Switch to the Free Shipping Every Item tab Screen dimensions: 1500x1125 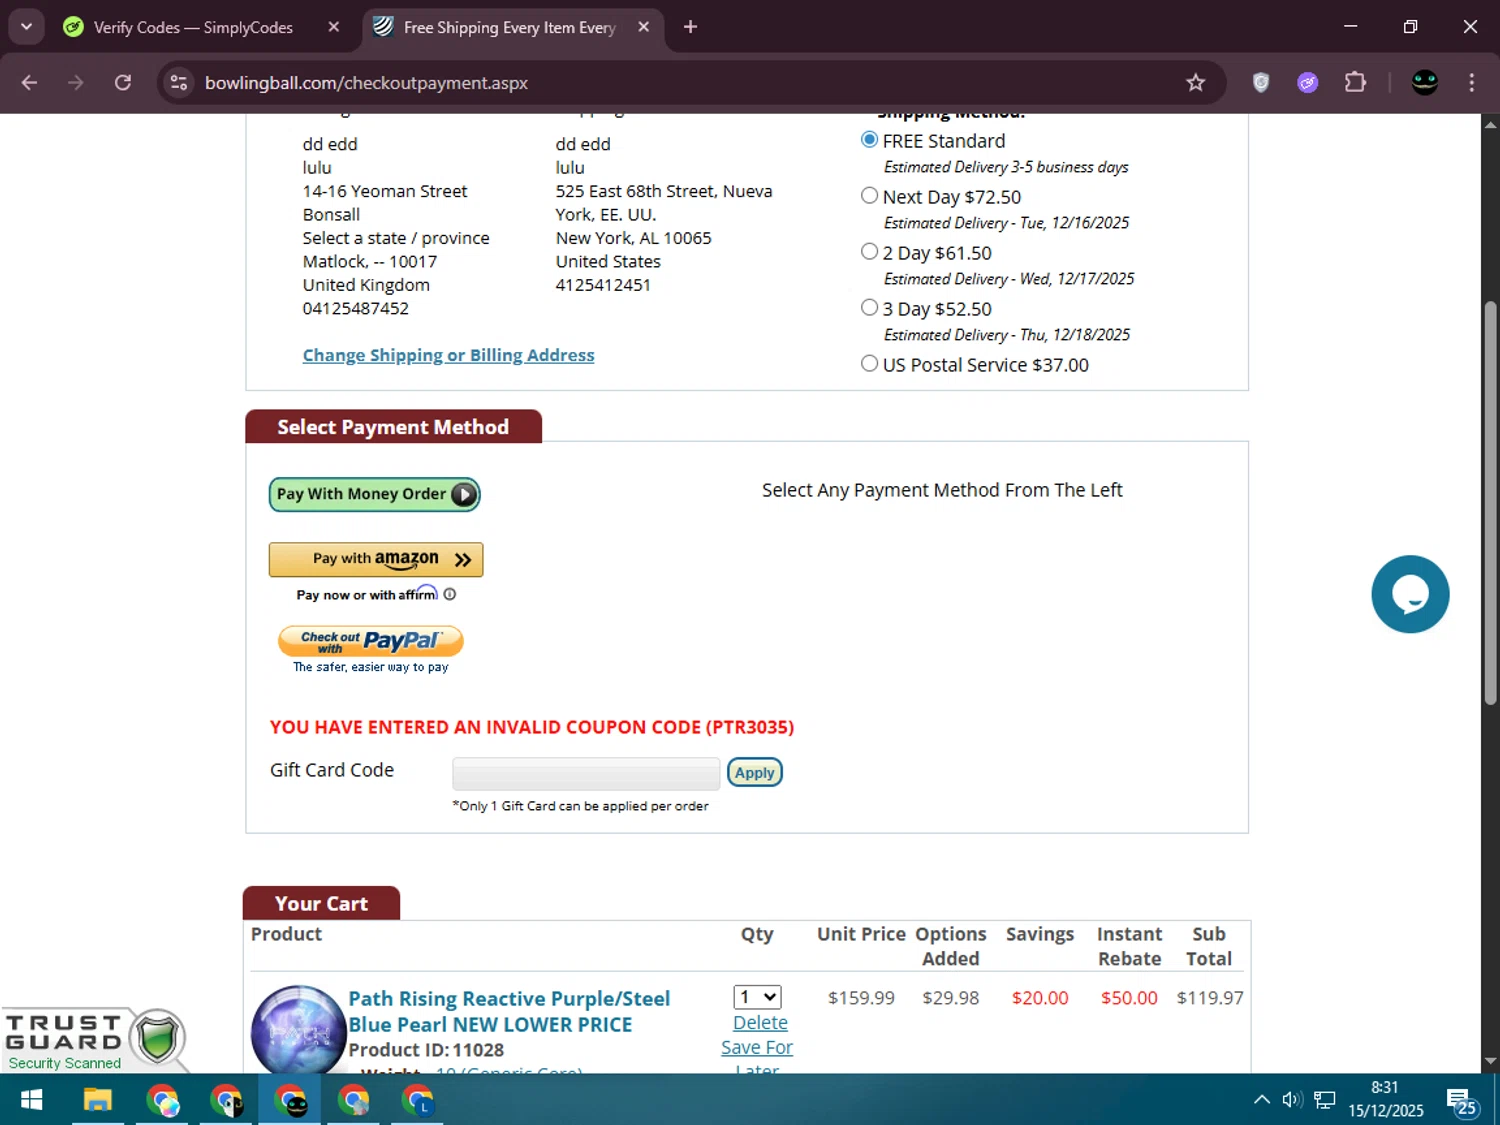(509, 27)
